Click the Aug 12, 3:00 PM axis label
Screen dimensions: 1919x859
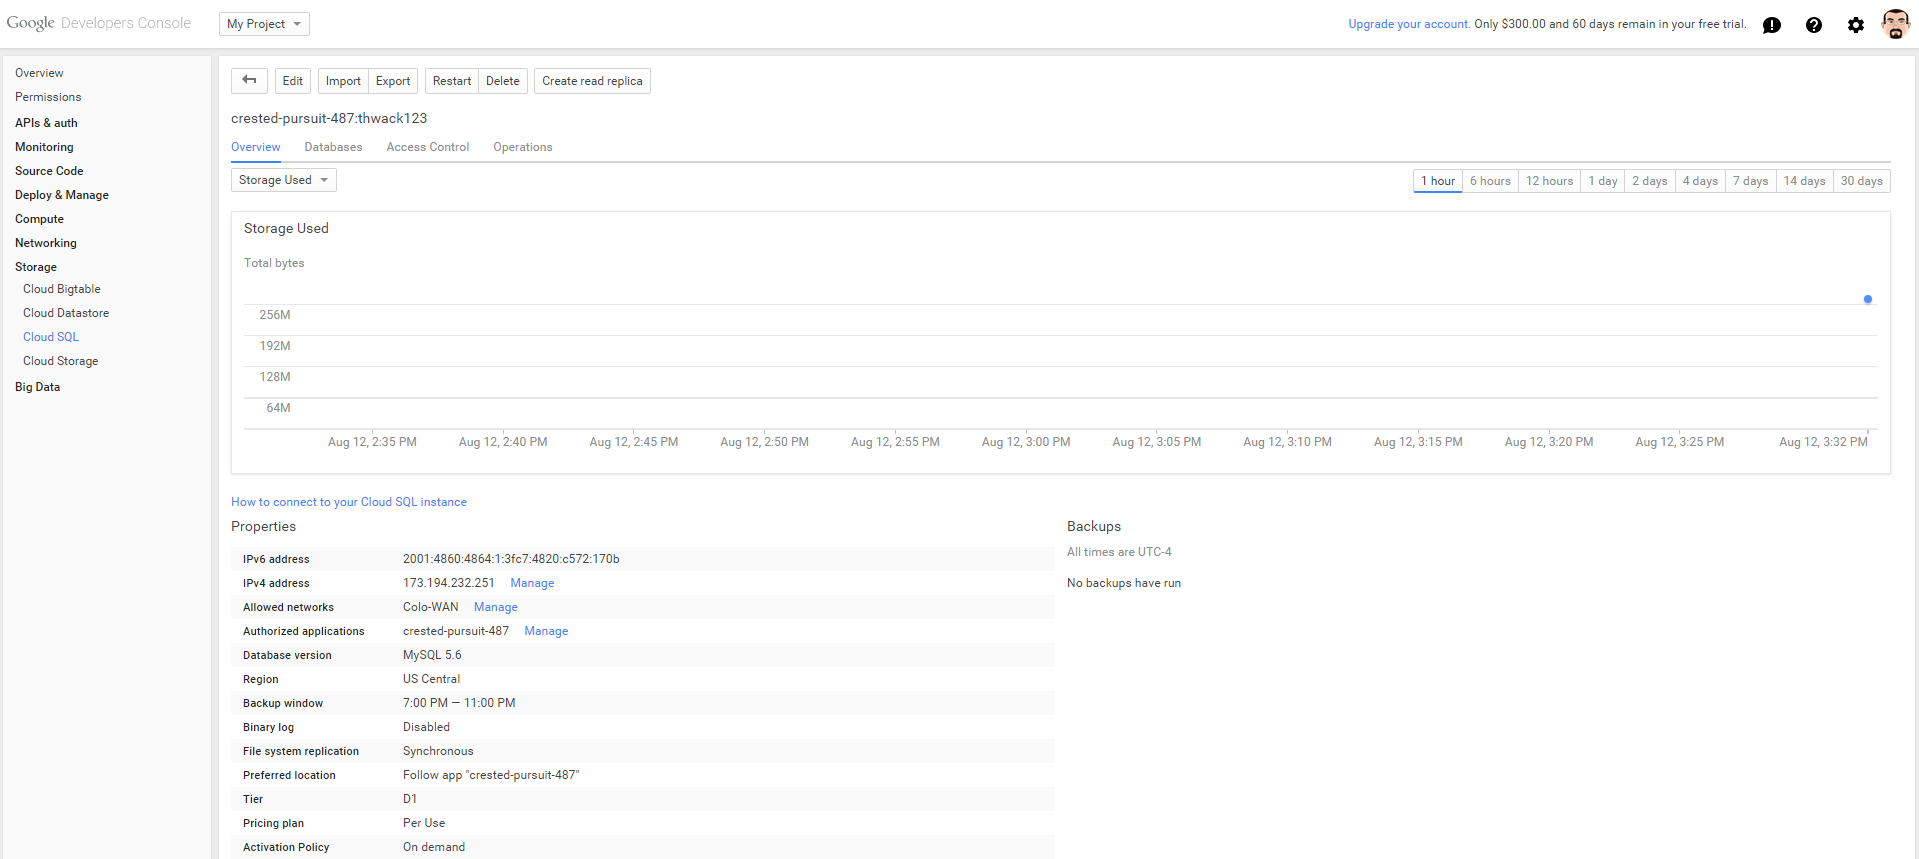coord(1026,442)
